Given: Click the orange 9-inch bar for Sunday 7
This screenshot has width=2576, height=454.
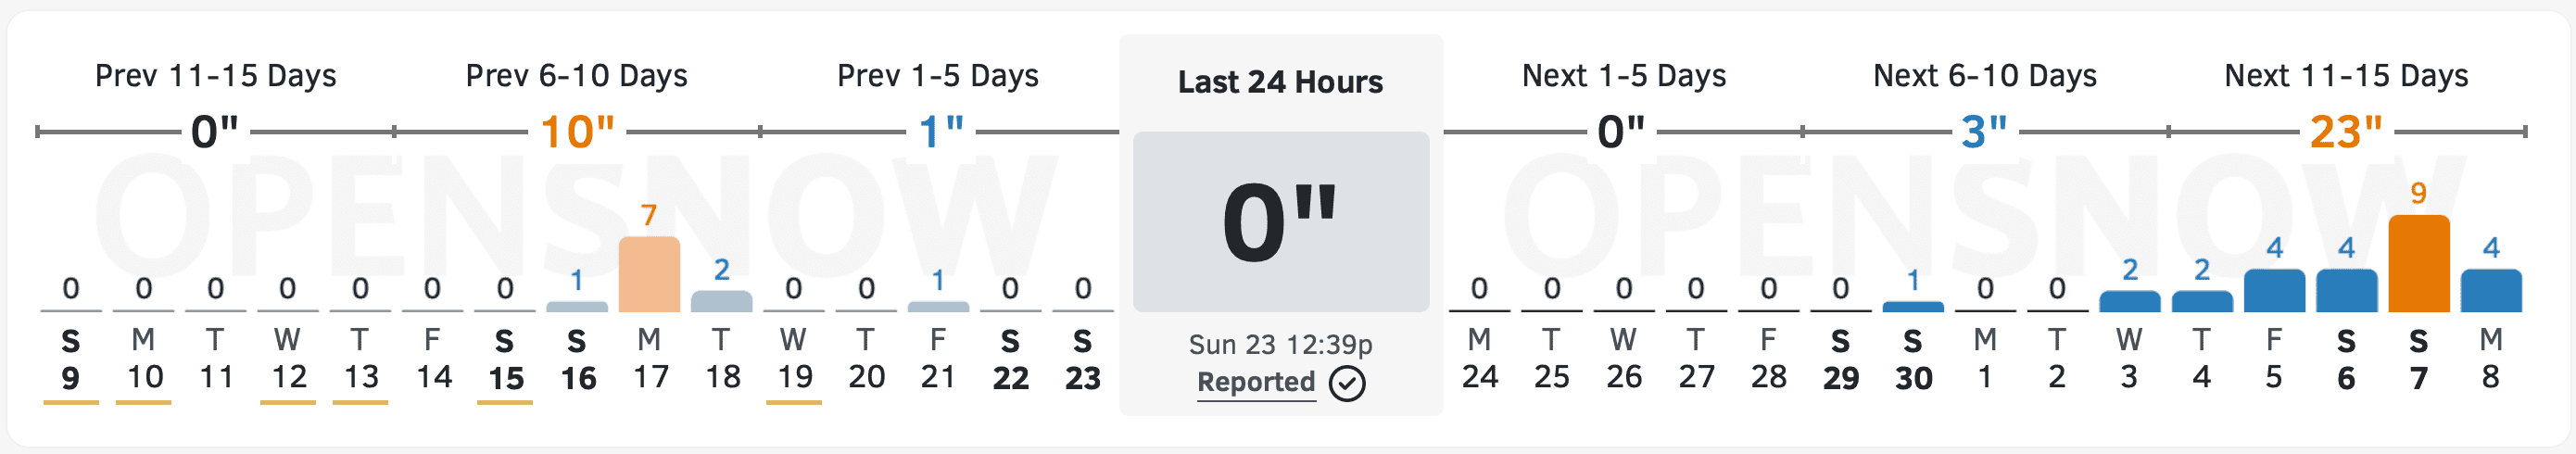Looking at the screenshot, I should tap(2418, 263).
